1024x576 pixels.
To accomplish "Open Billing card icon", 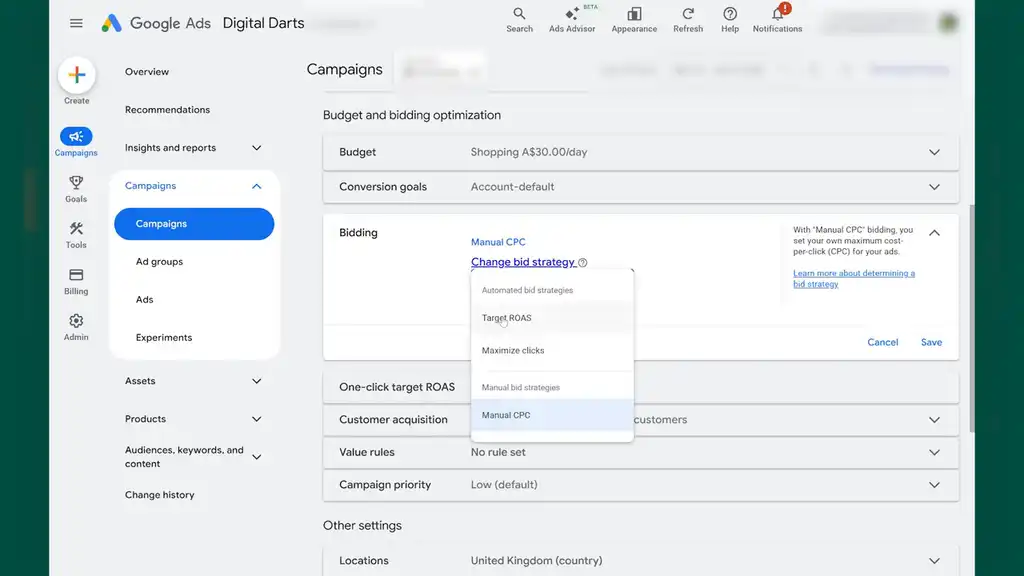I will pyautogui.click(x=76, y=275).
